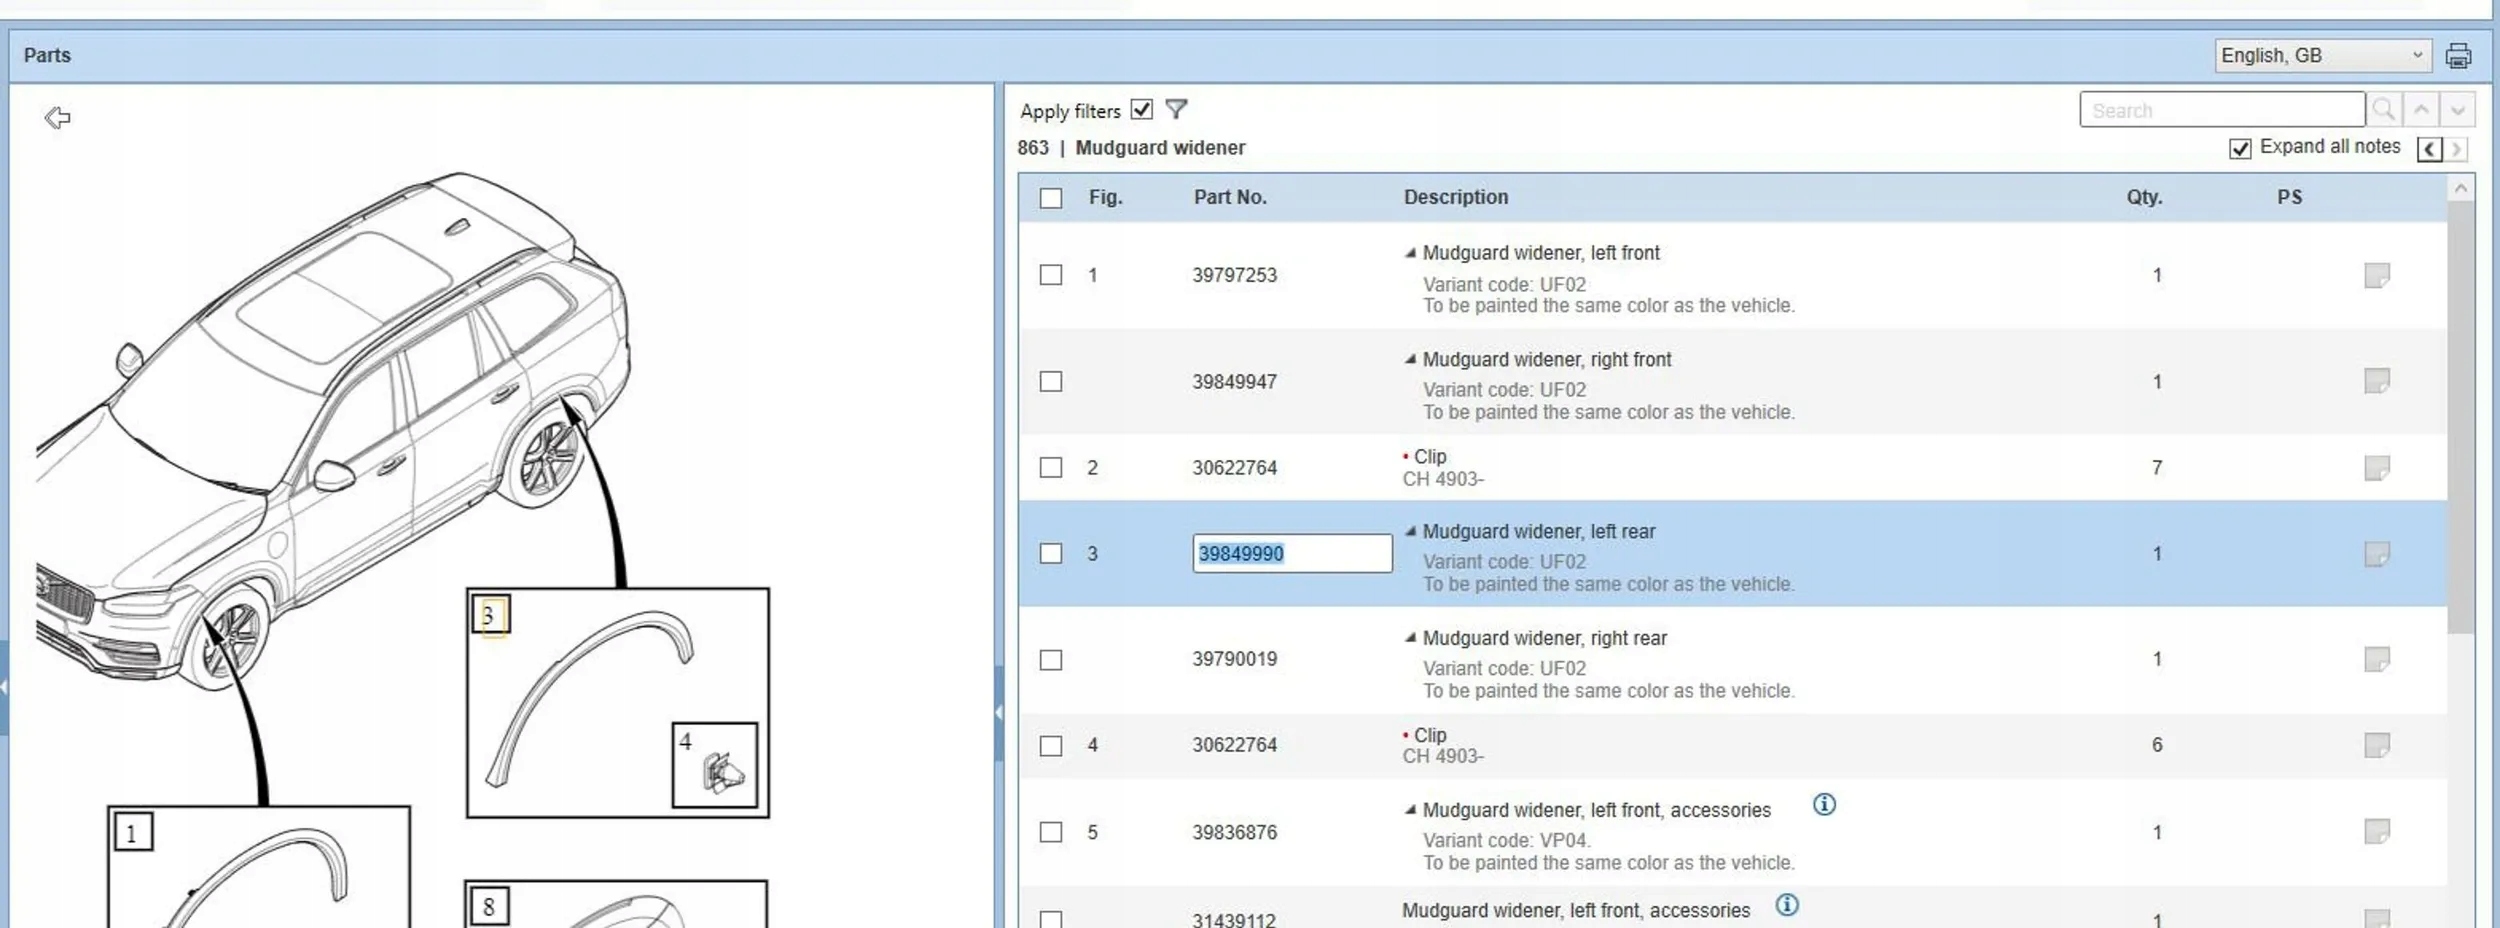Viewport: 2500px width, 928px height.
Task: Check the box for part 39790019
Action: (x=1051, y=660)
